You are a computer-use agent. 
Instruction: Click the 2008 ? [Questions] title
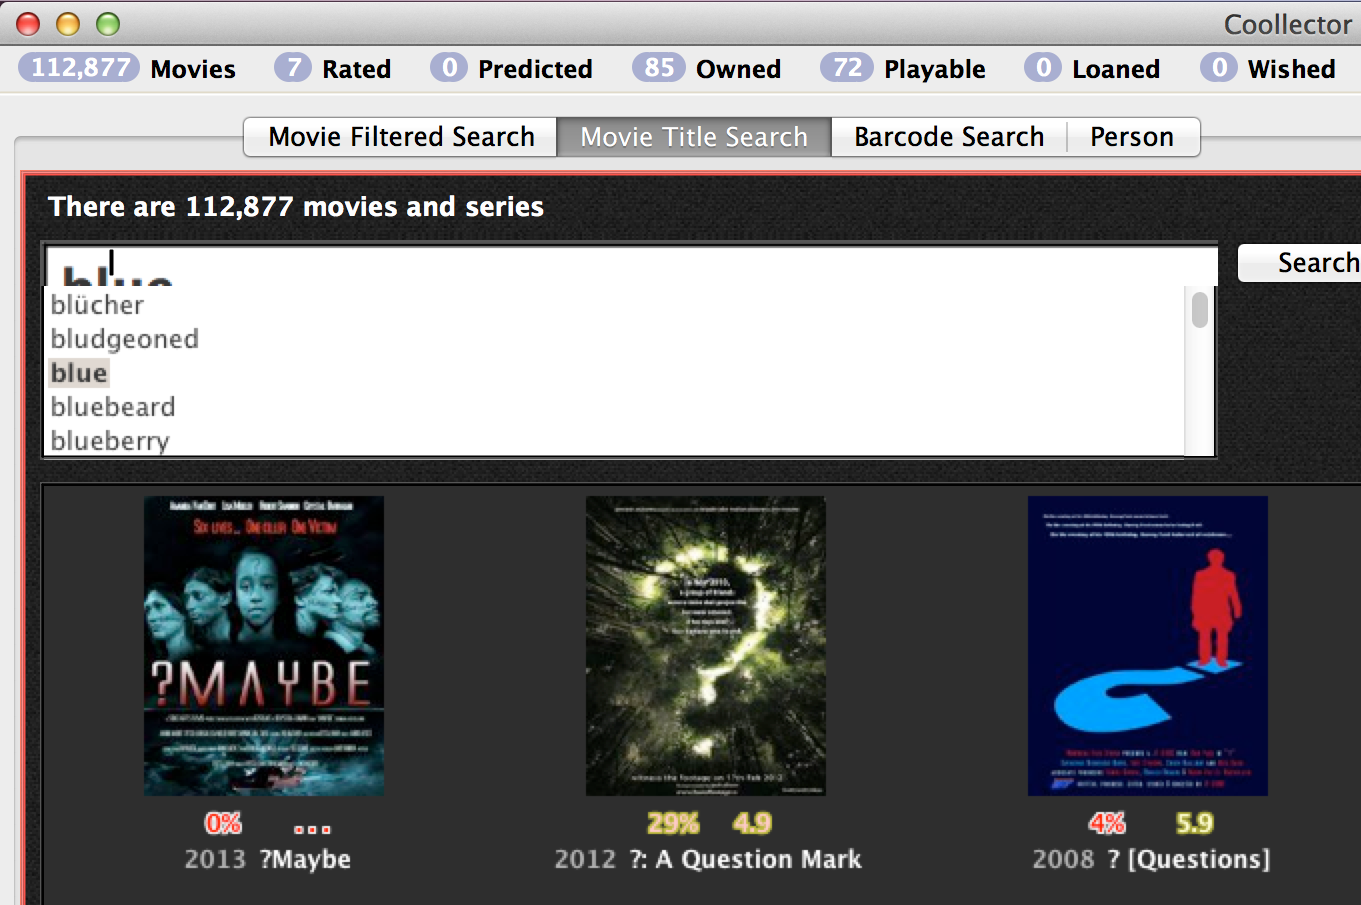pyautogui.click(x=1151, y=859)
